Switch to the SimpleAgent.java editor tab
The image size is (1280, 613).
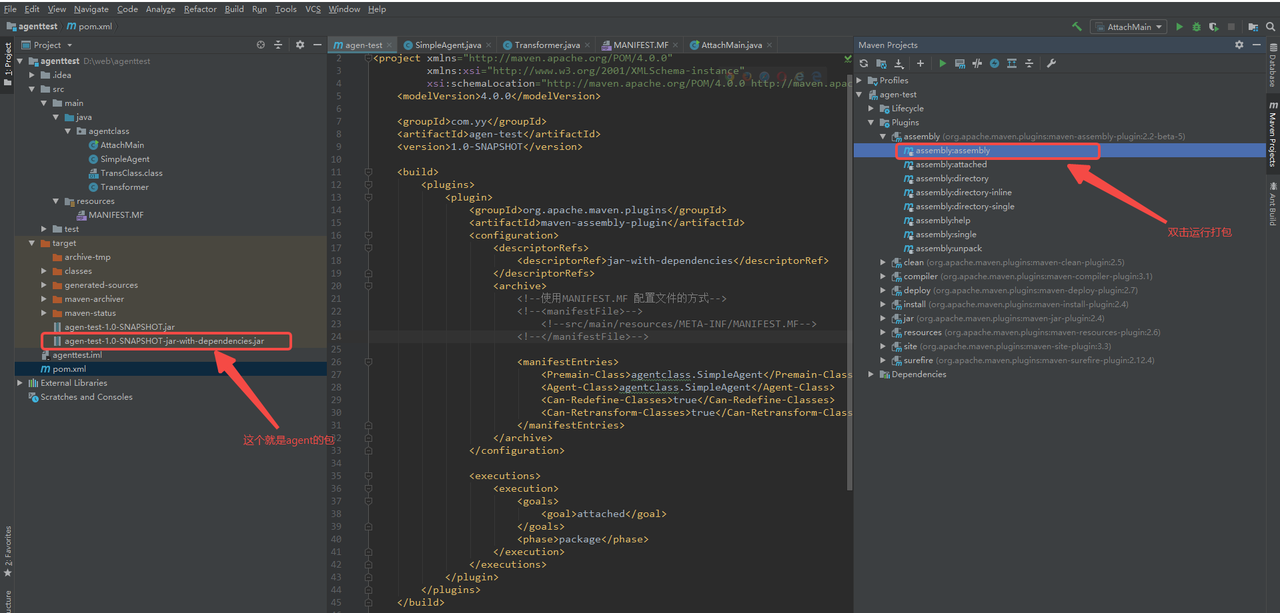[447, 45]
